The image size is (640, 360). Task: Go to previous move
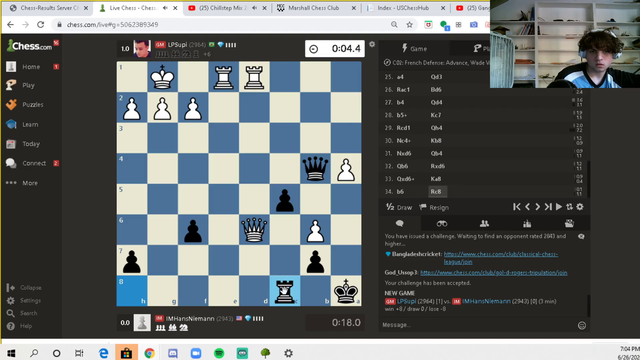click(x=527, y=207)
